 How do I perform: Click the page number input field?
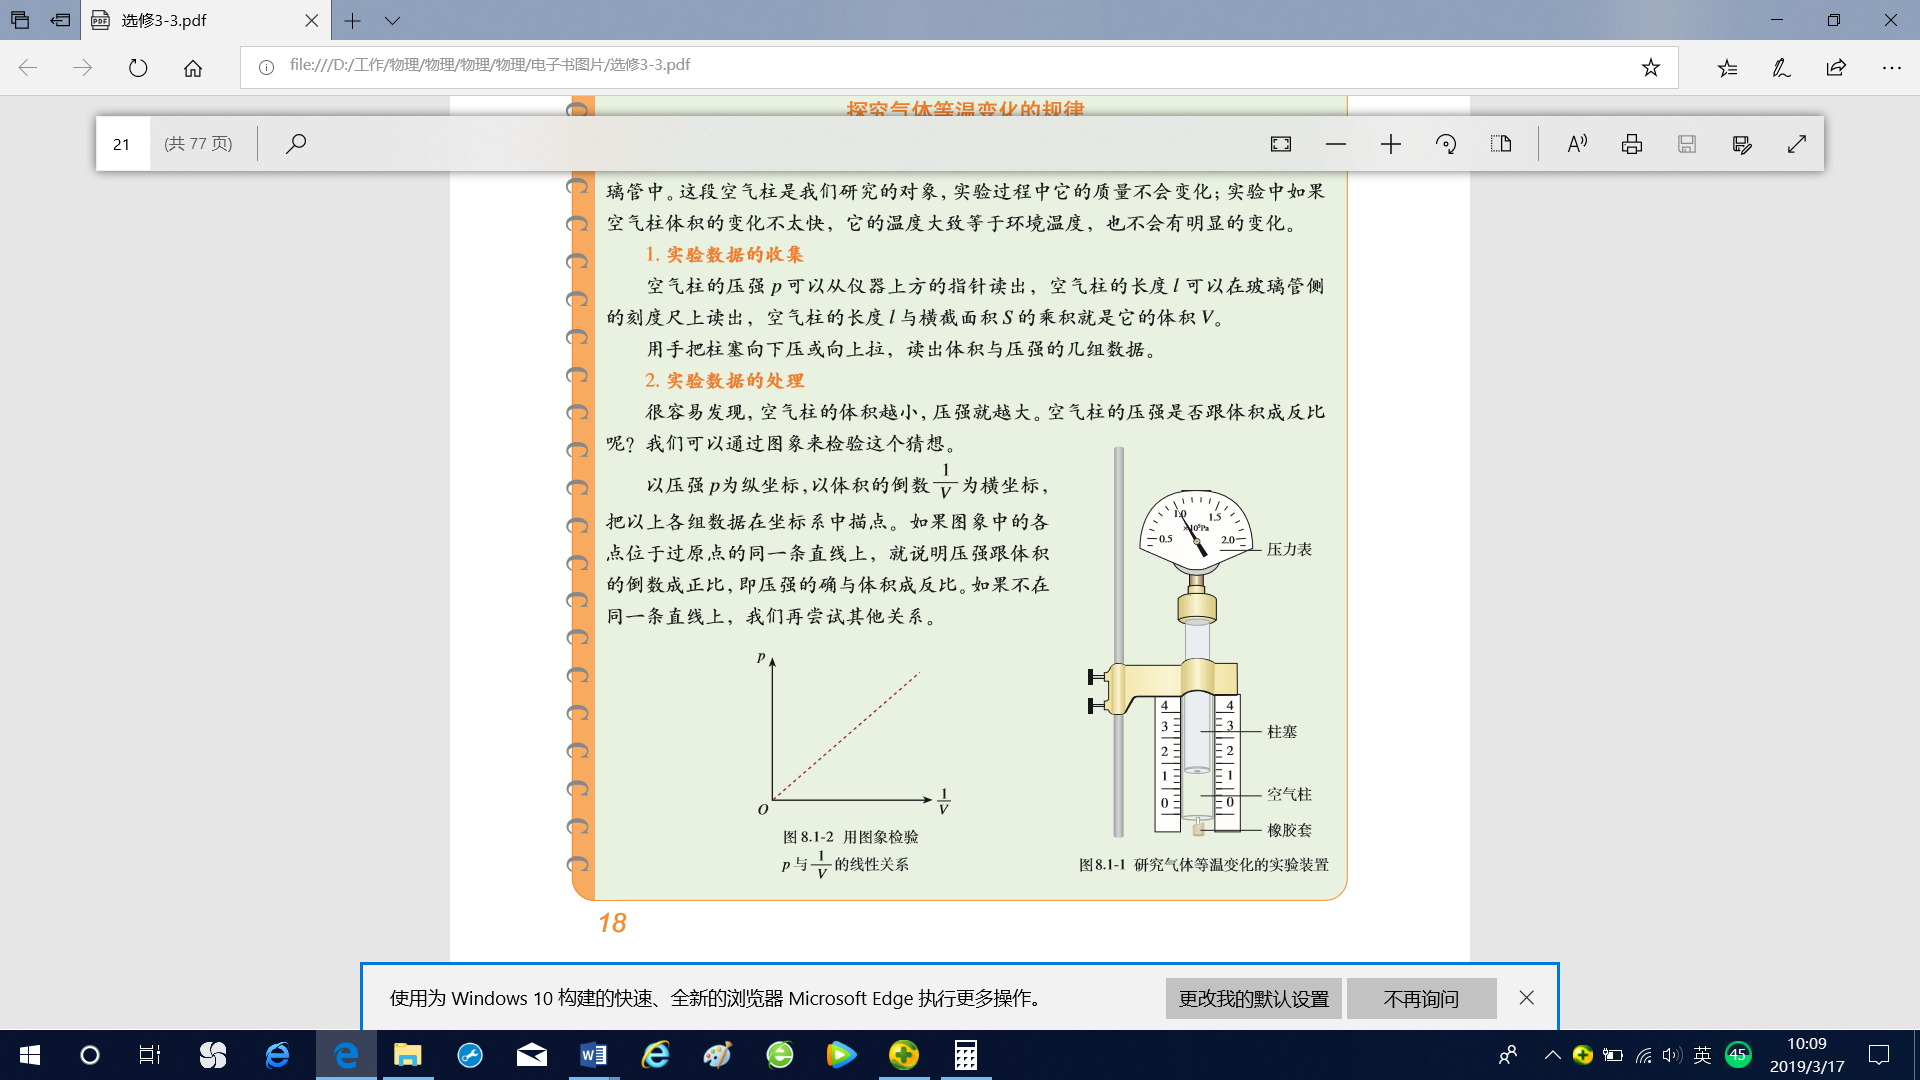click(x=123, y=144)
